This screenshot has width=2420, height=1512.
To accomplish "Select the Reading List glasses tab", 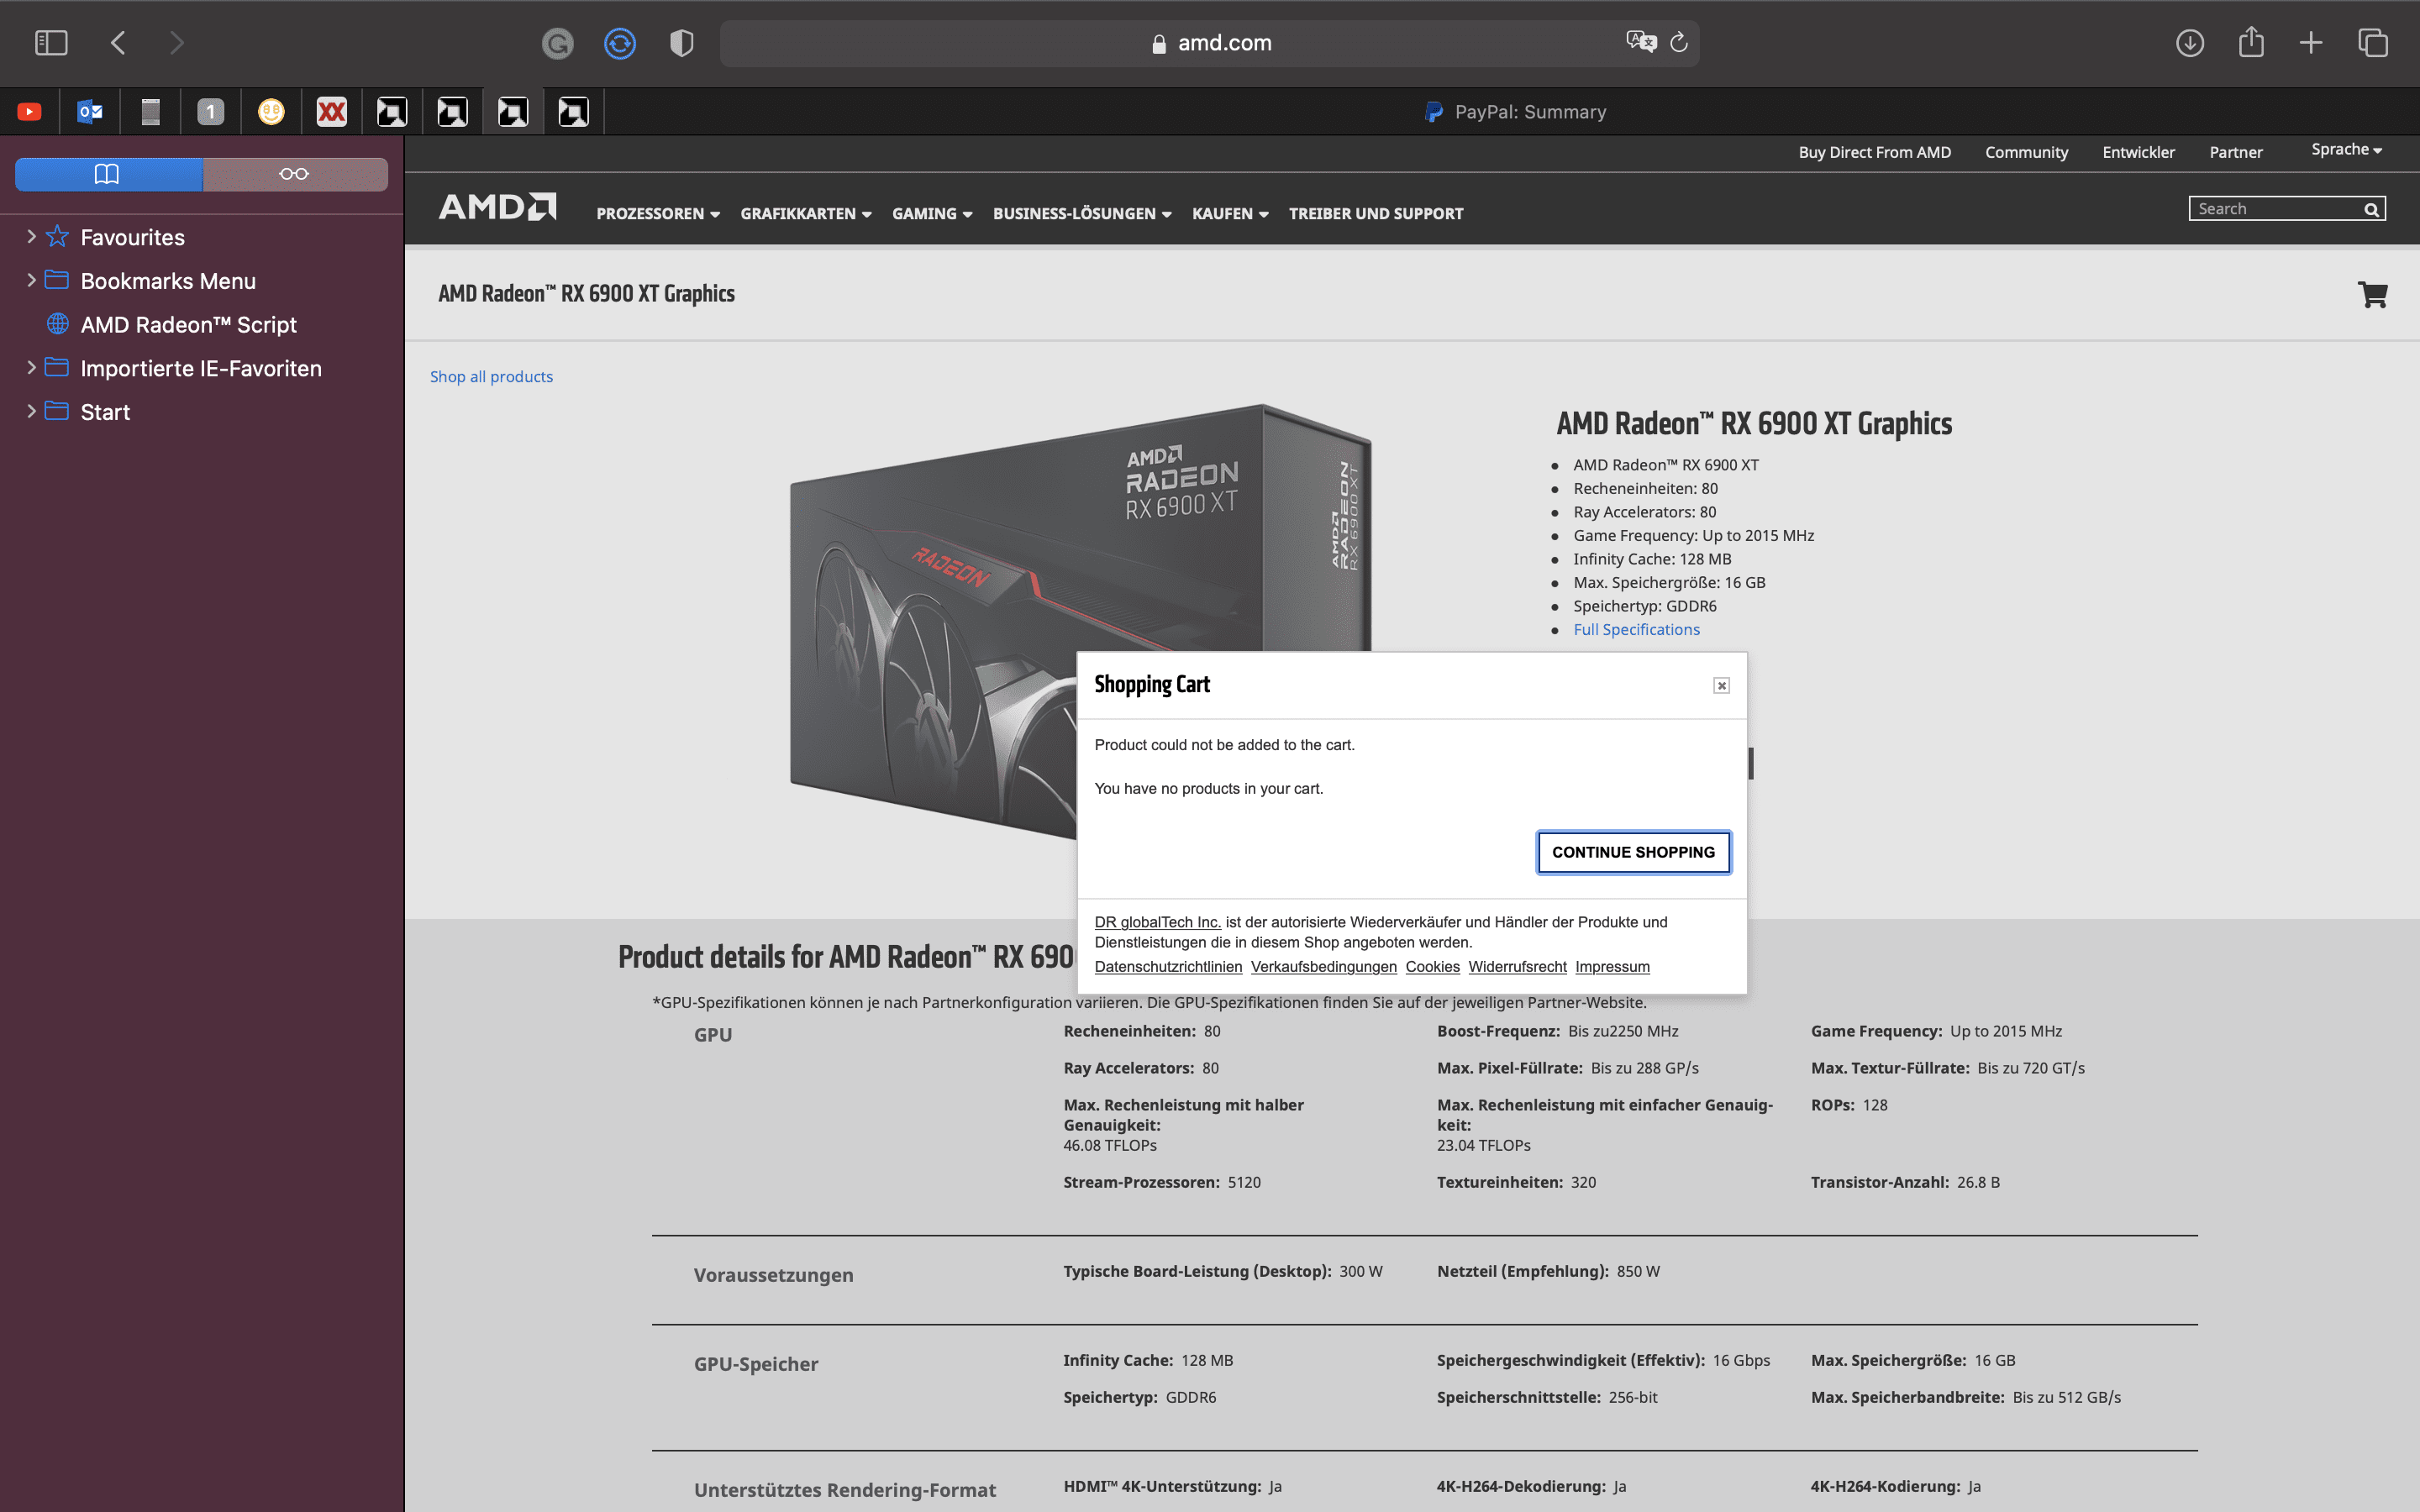I will click(x=294, y=174).
